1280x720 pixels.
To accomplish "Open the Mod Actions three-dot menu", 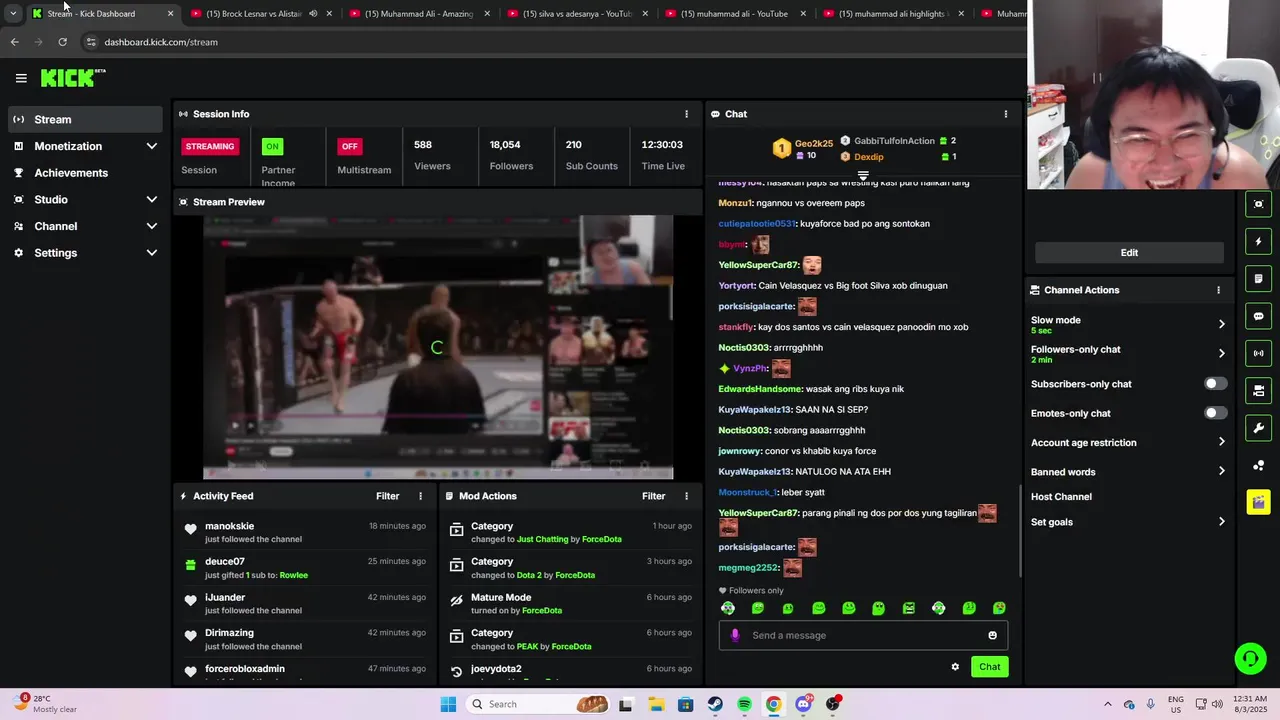I will coord(686,496).
